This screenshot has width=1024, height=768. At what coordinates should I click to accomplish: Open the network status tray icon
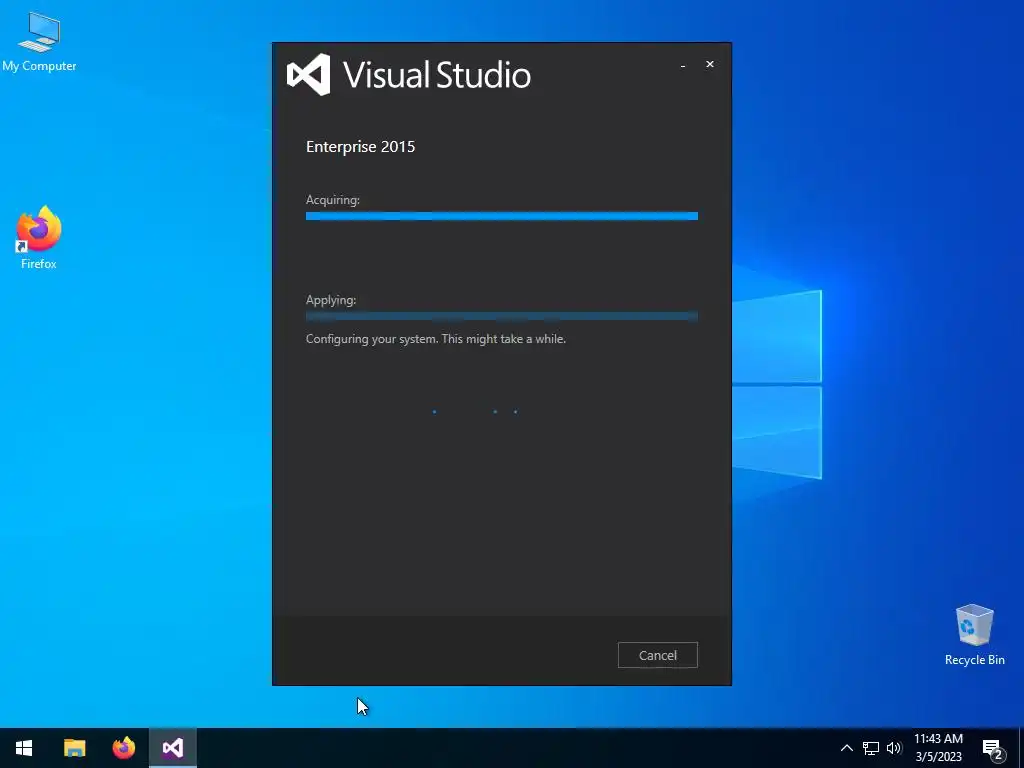point(871,748)
